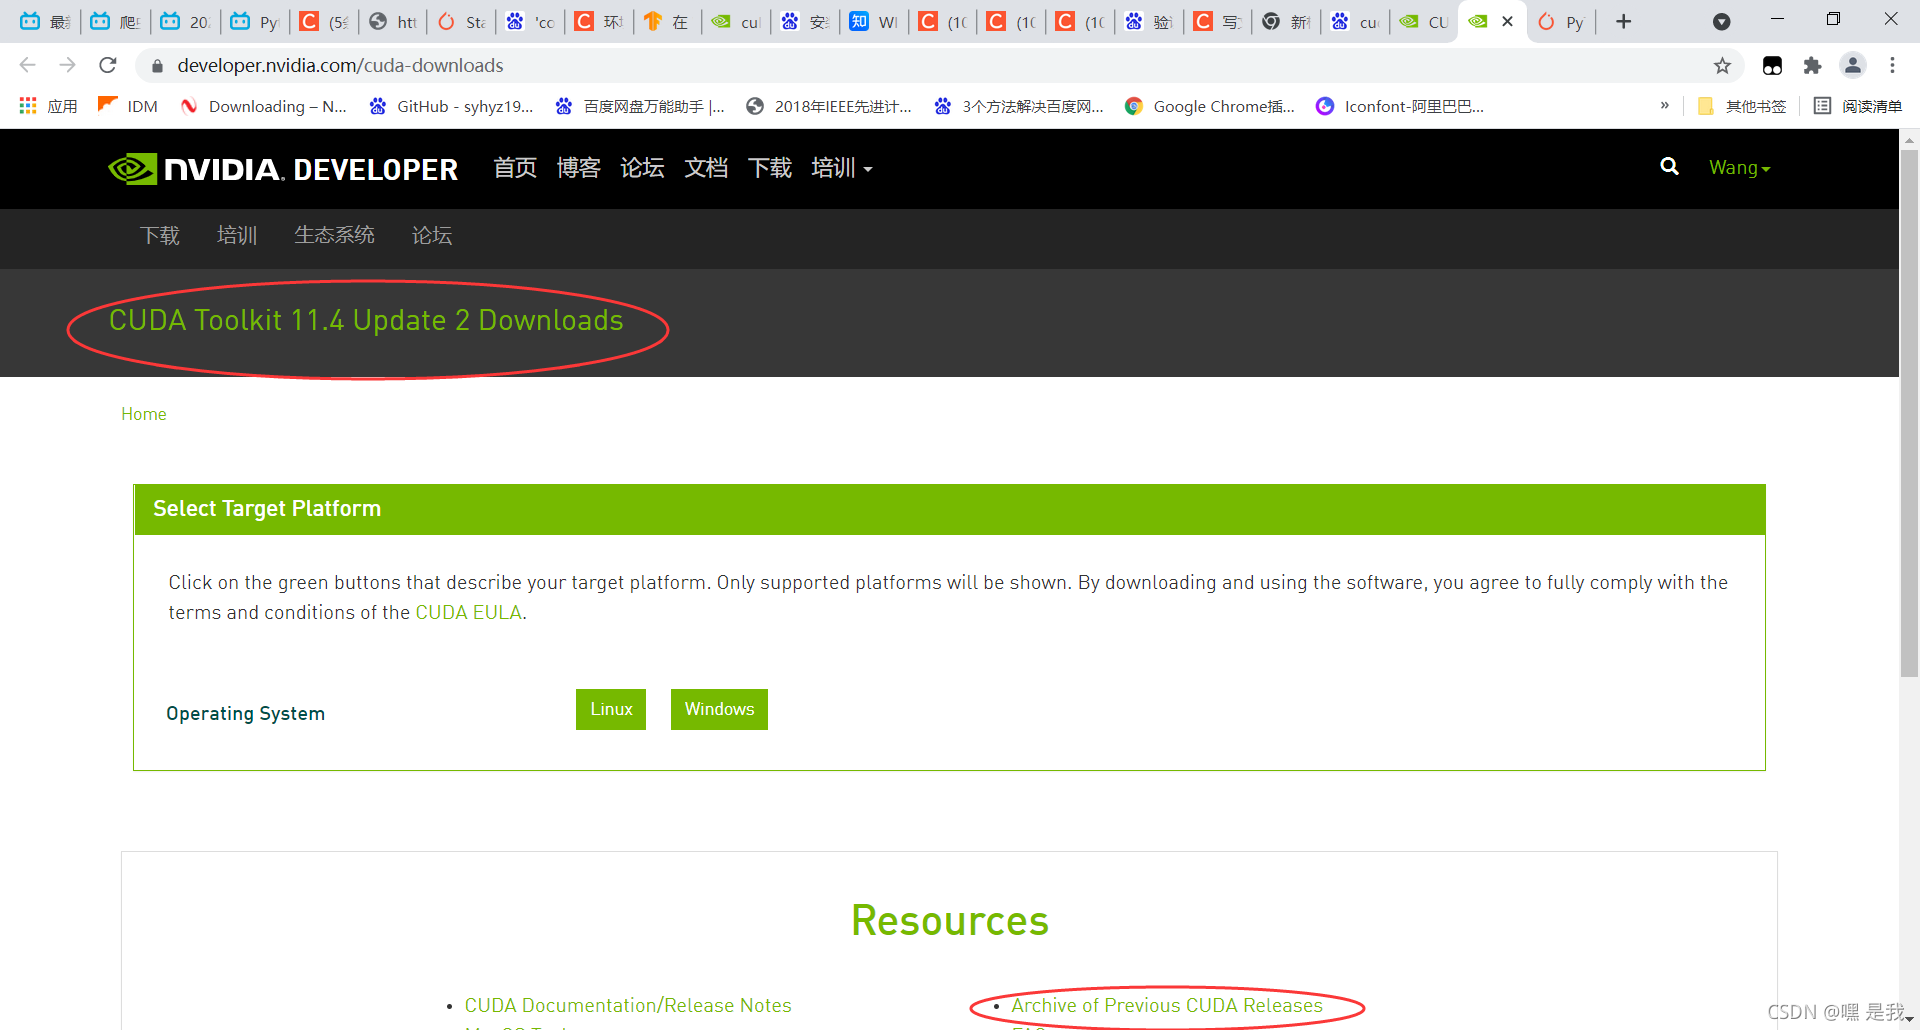Viewport: 1920px width, 1030px height.
Task: Expand the Wang account dropdown
Action: pos(1740,168)
